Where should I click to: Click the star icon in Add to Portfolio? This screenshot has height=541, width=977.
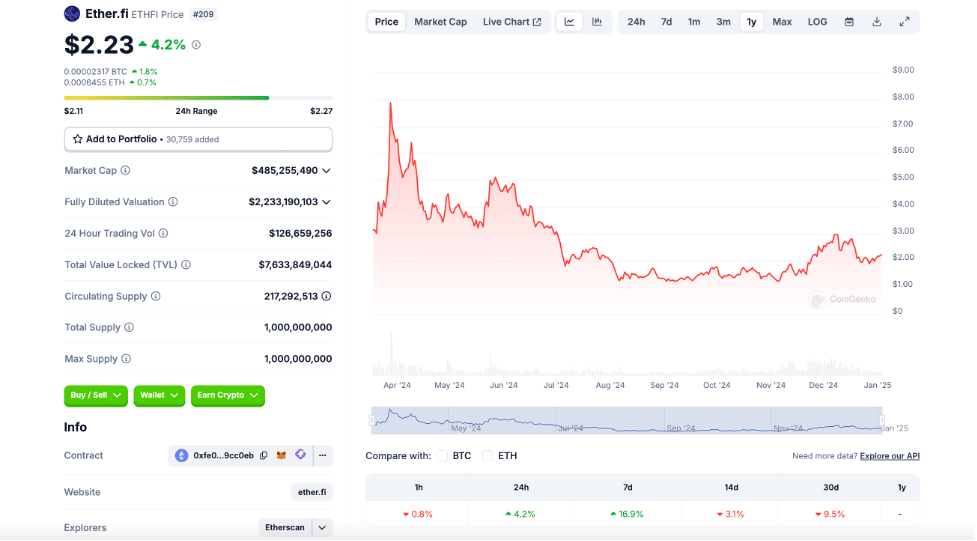point(77,139)
